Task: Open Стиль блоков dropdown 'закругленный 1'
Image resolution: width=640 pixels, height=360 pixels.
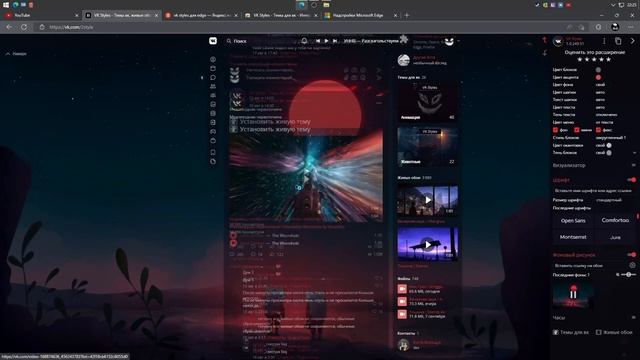Action: tap(611, 138)
